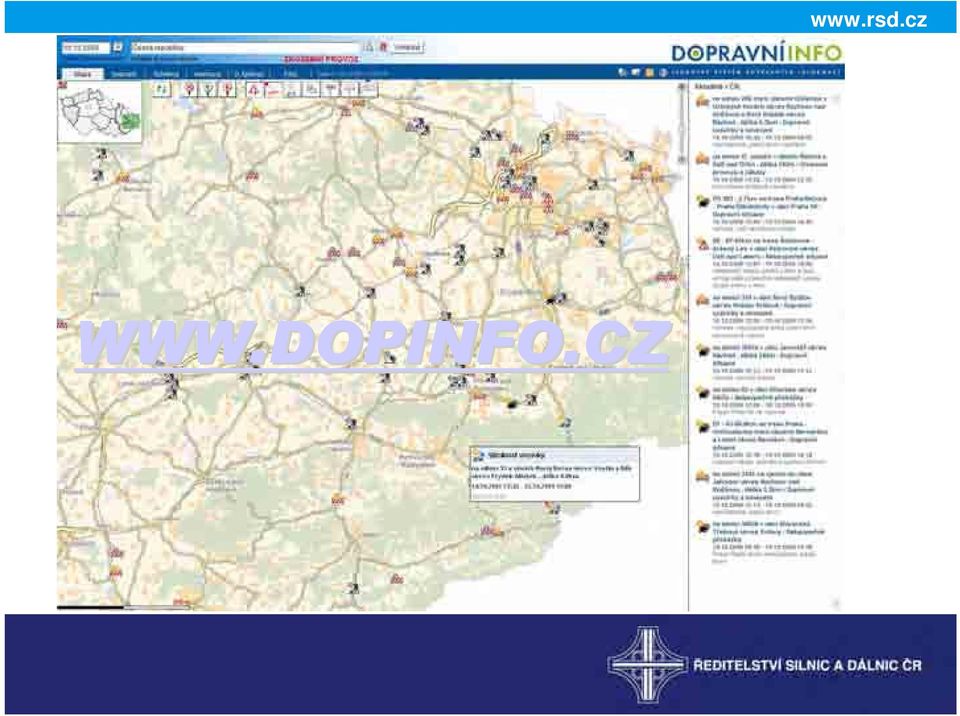Click the www.rsd.cz text in the top banner
The height and width of the screenshot is (716, 960).
pyautogui.click(x=868, y=20)
